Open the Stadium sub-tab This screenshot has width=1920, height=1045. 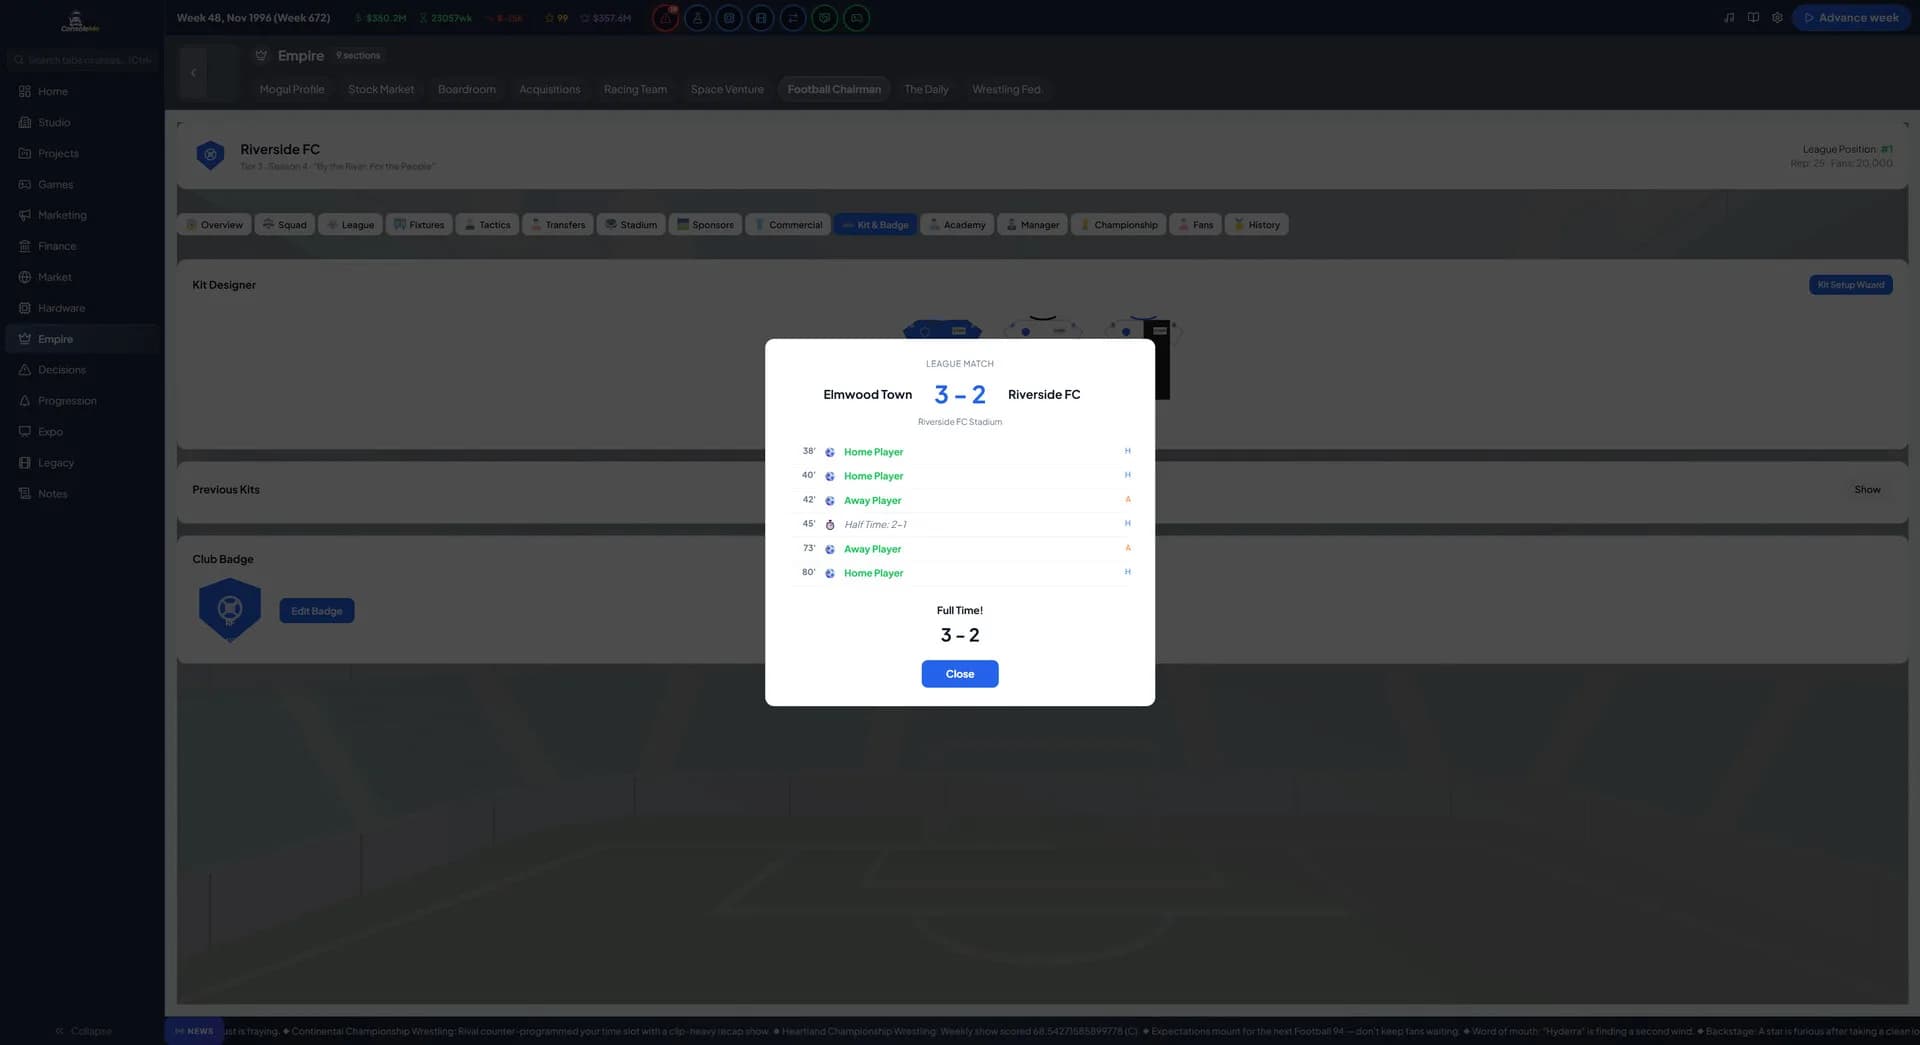coord(631,225)
